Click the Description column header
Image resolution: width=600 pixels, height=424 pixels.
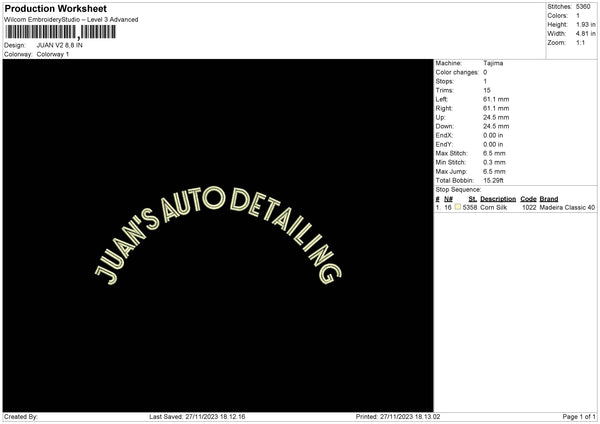(498, 199)
